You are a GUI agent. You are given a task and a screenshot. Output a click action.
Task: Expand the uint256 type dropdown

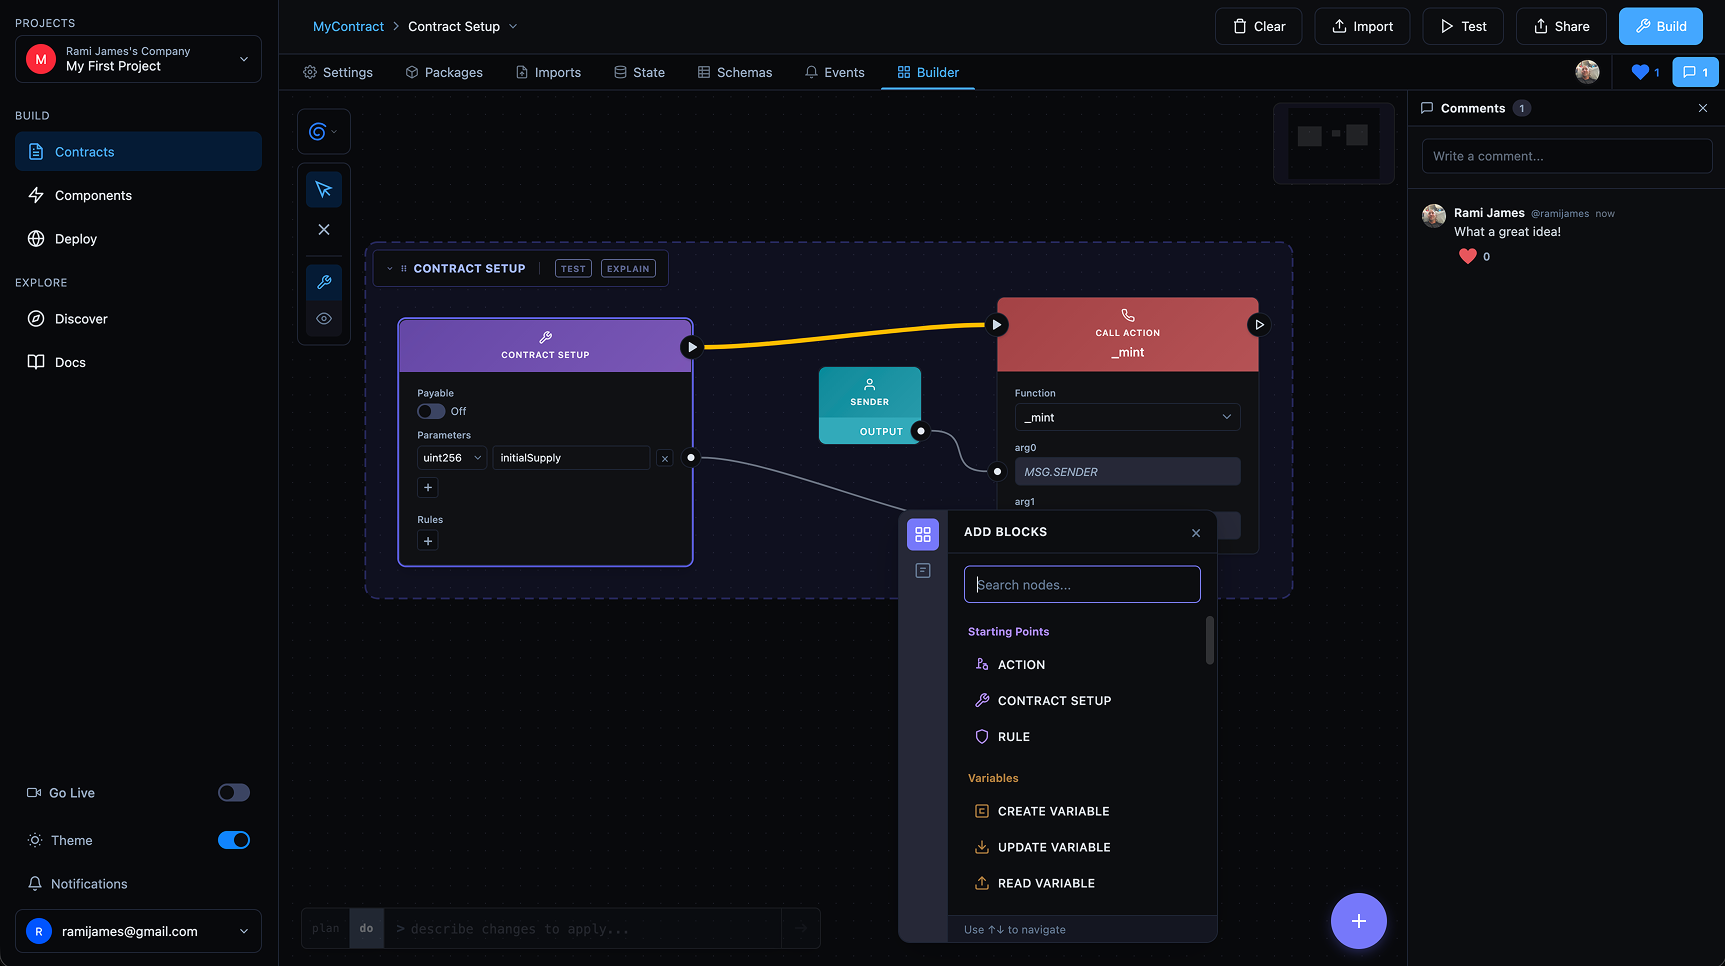tap(452, 458)
